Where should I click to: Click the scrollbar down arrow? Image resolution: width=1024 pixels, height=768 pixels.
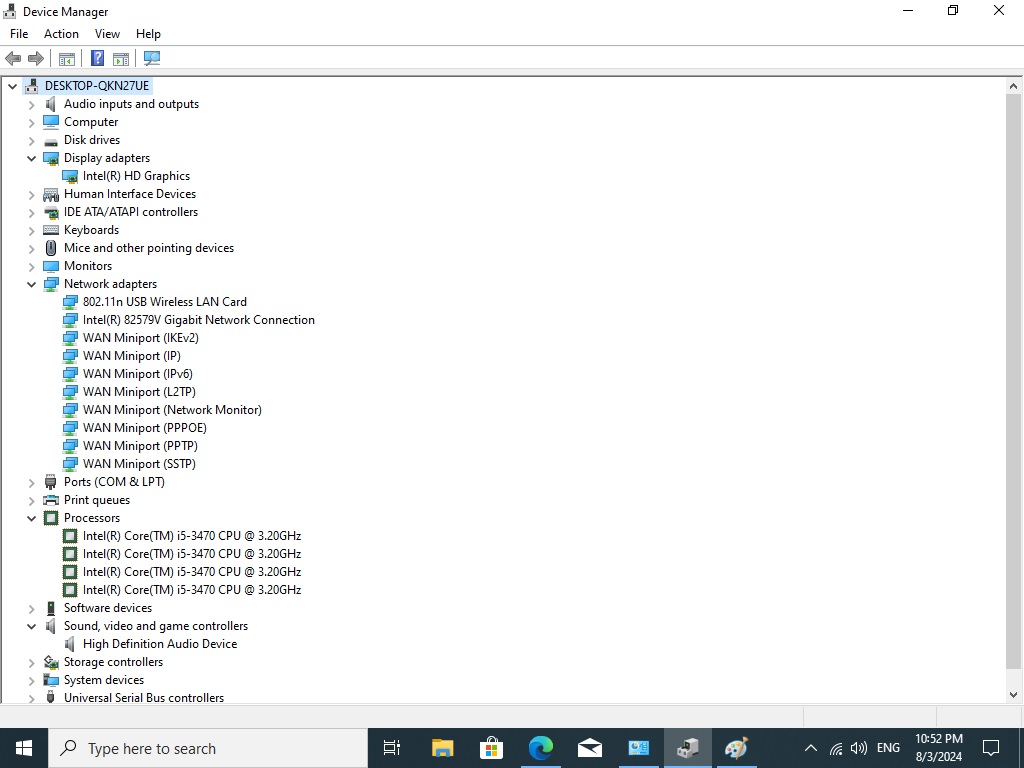(1013, 695)
